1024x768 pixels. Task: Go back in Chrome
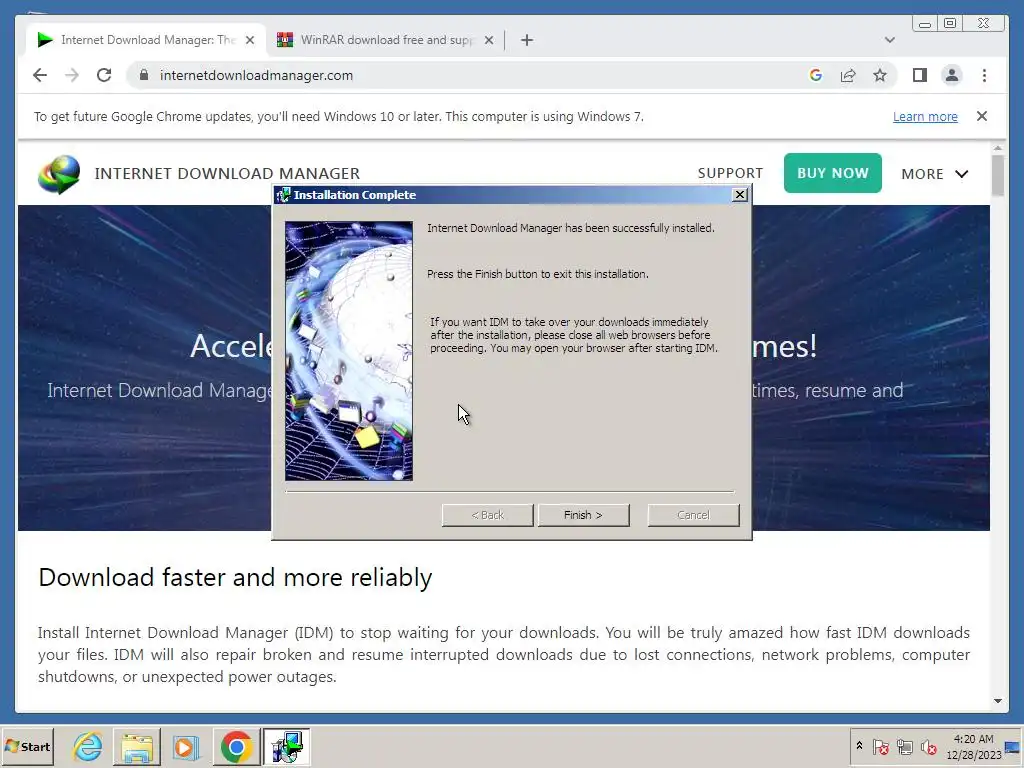(x=40, y=75)
